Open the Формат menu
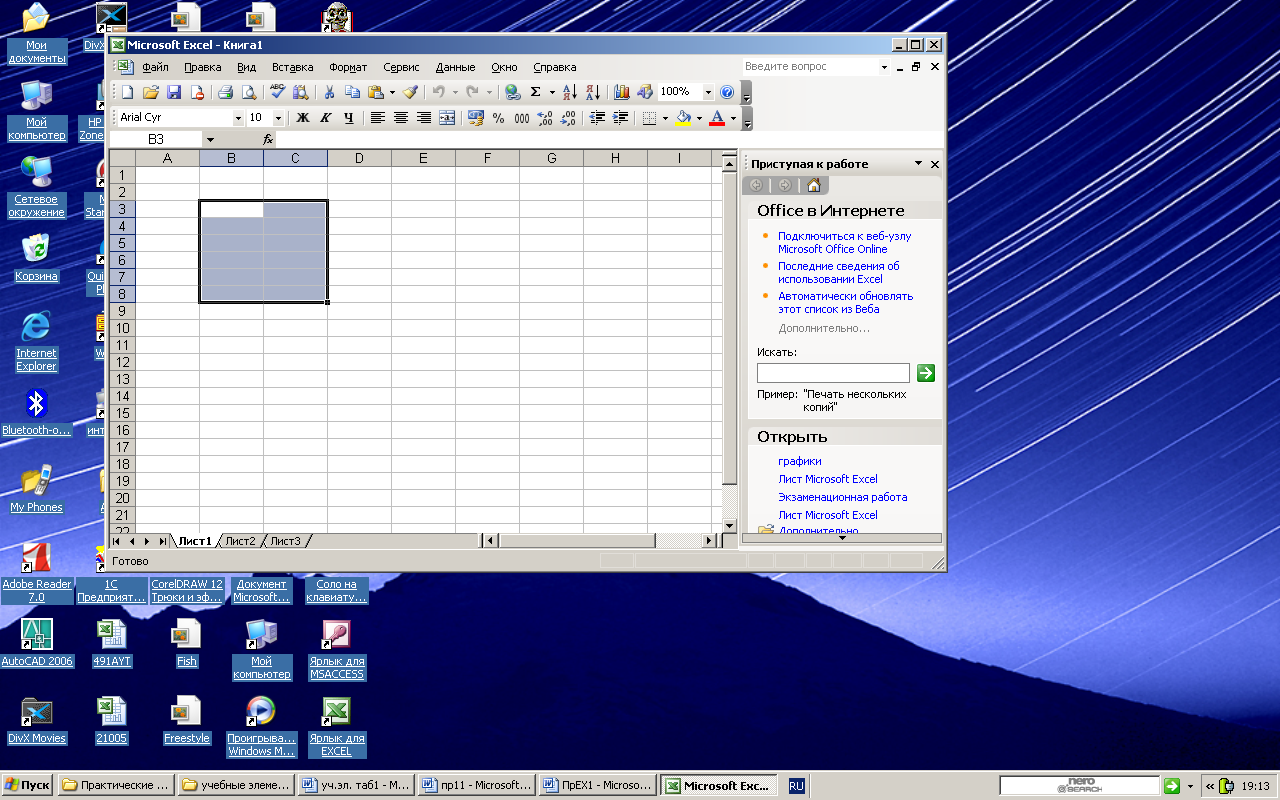 pos(348,67)
